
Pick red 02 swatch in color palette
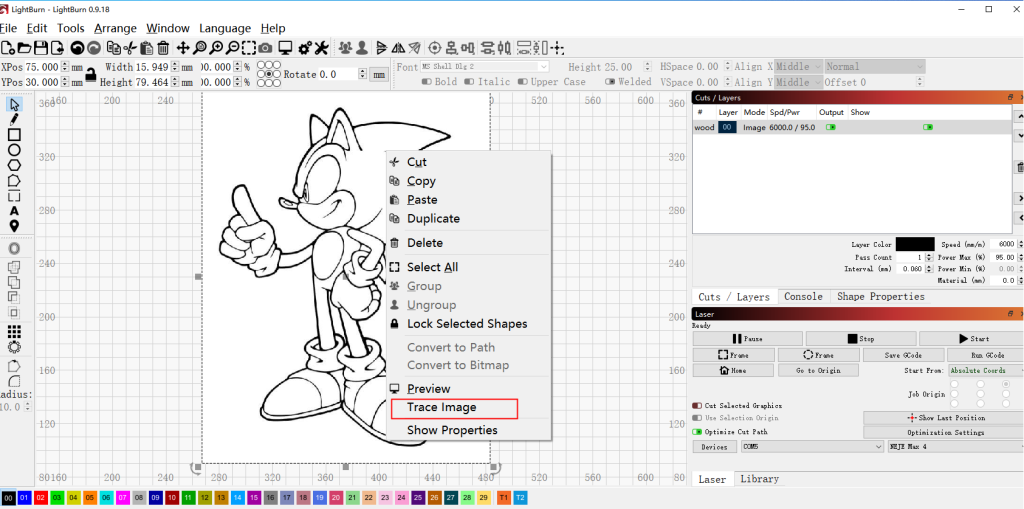(40, 498)
